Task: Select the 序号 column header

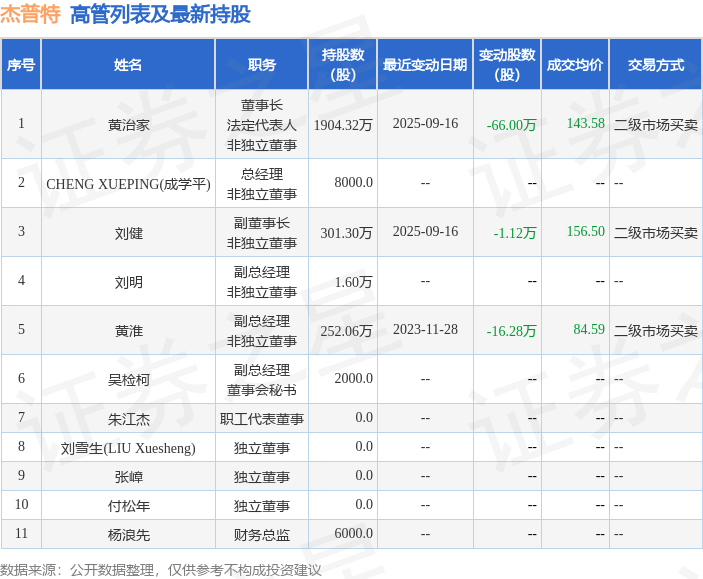Action: (21, 65)
